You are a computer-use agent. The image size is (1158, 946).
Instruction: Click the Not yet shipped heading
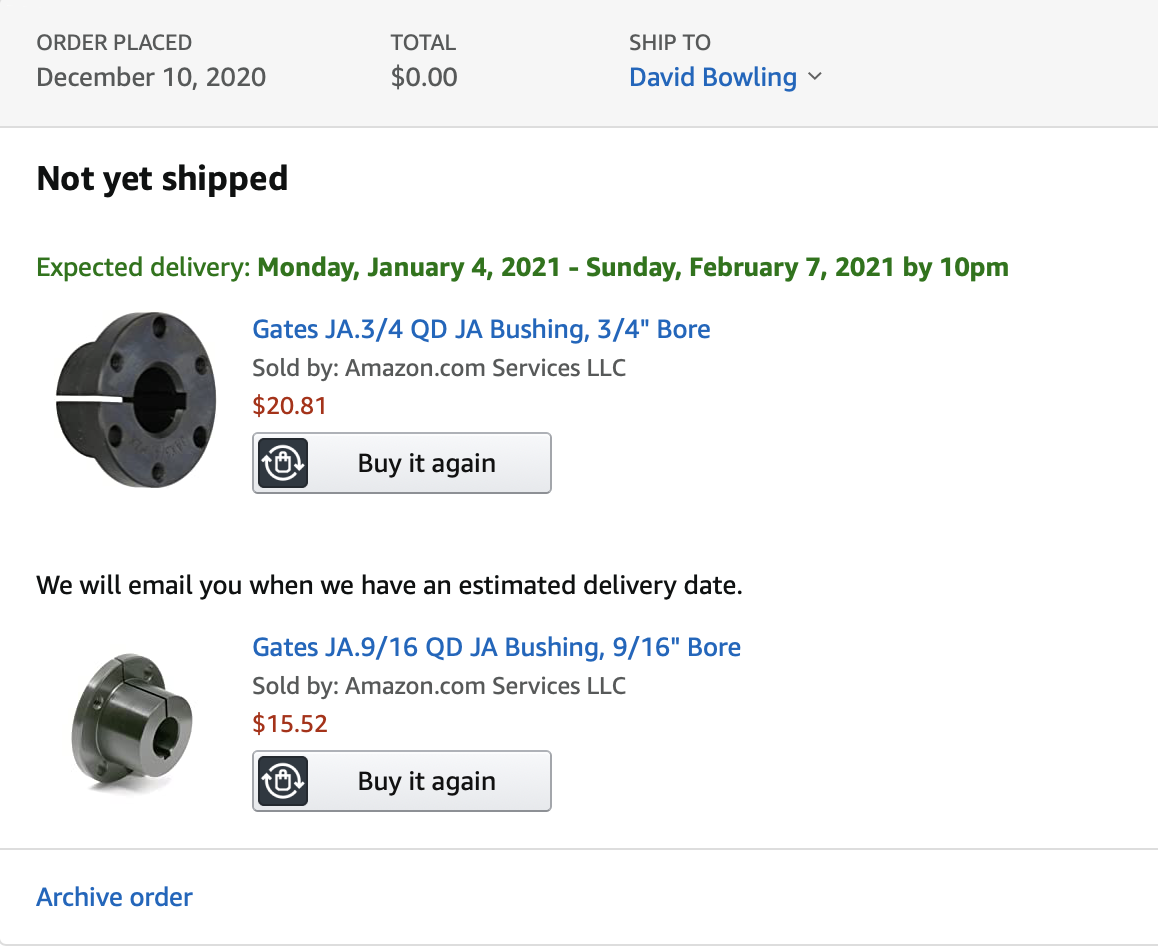pyautogui.click(x=162, y=179)
